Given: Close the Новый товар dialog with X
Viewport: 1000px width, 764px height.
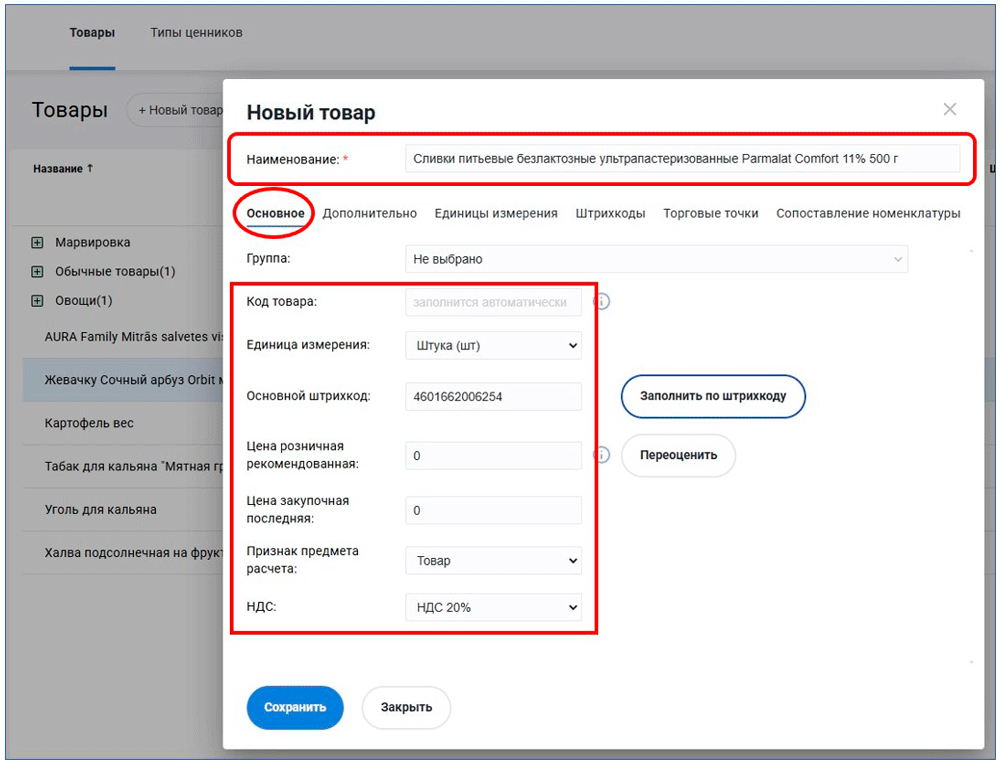Looking at the screenshot, I should [950, 110].
